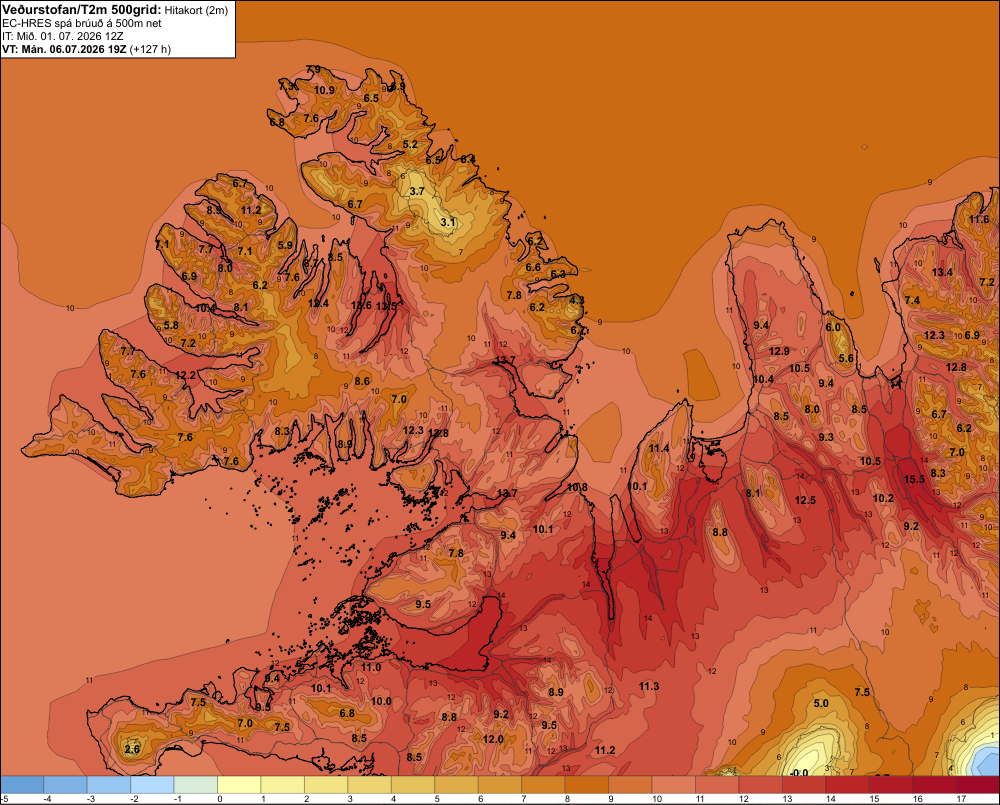Click the 13.4 temperature value
This screenshot has height=805, width=1000.
coord(942,272)
